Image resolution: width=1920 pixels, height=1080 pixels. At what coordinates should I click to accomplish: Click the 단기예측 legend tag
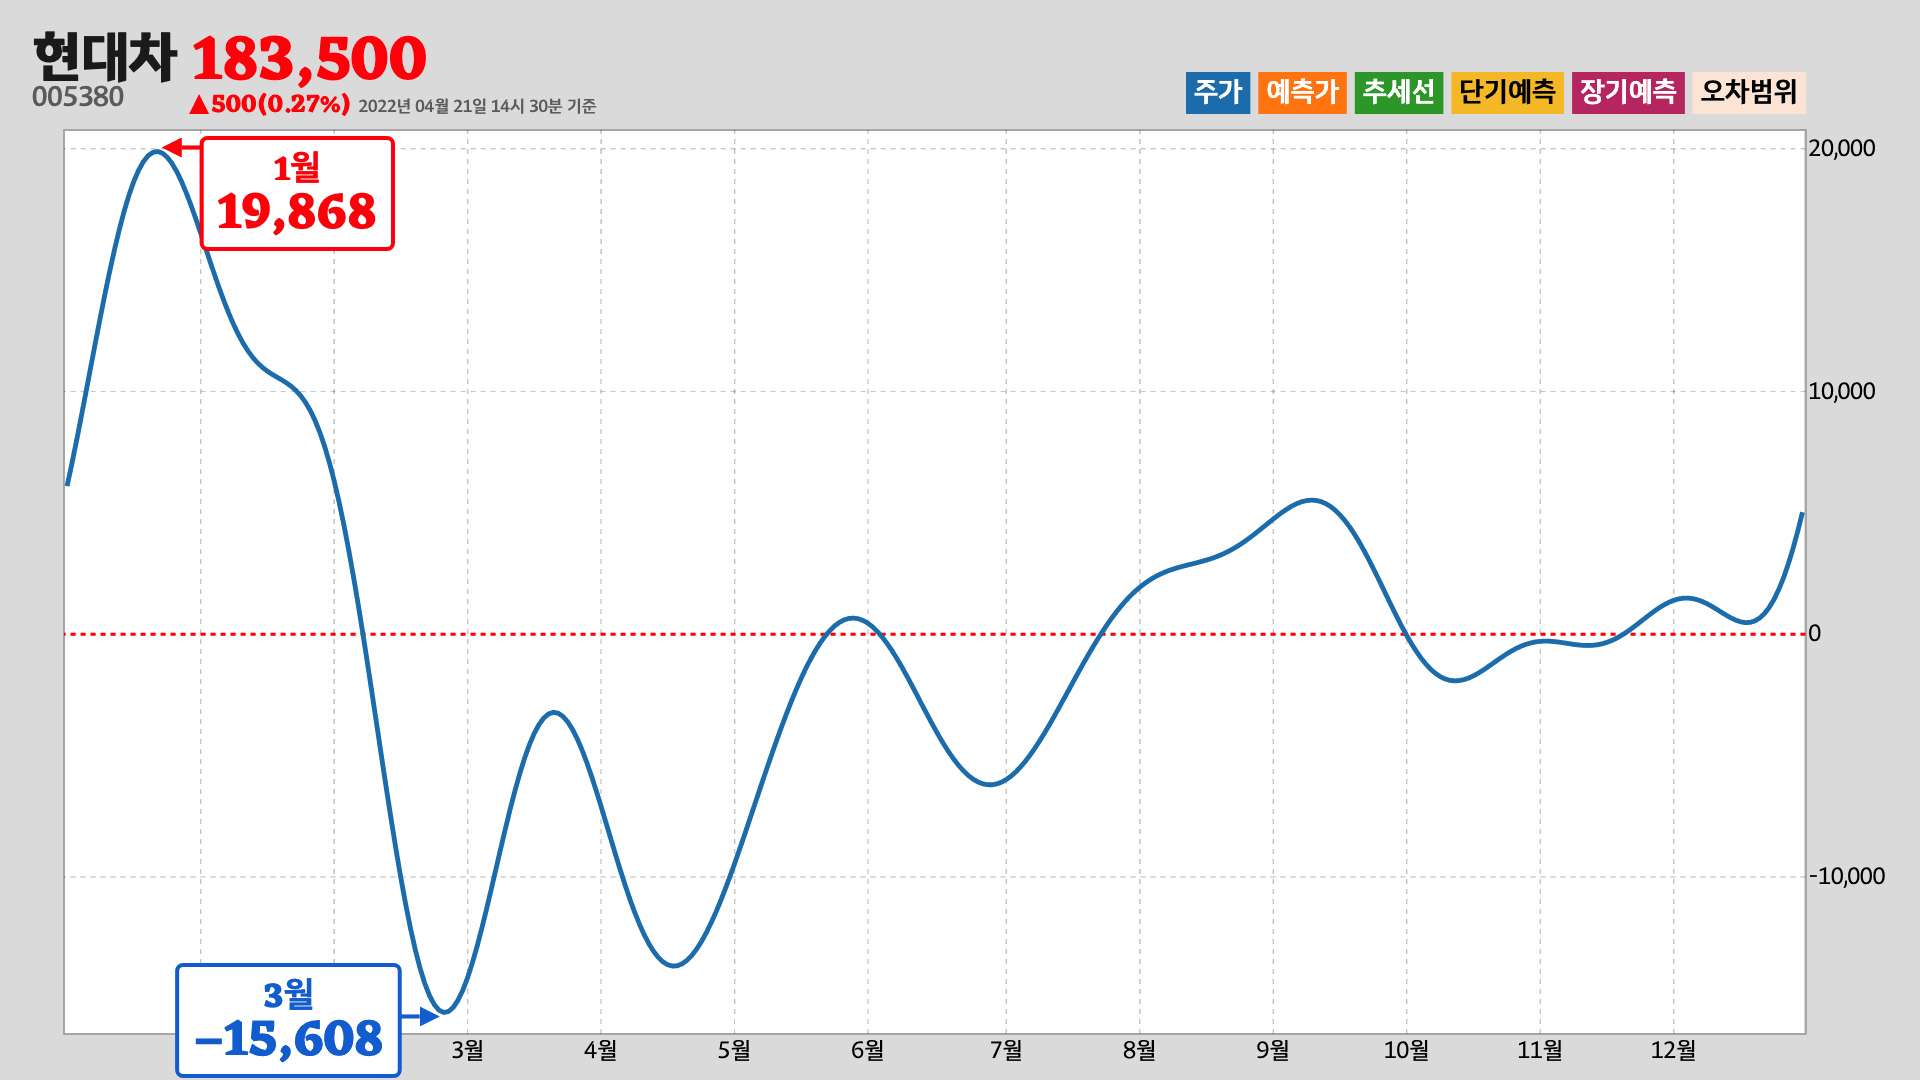coord(1507,92)
